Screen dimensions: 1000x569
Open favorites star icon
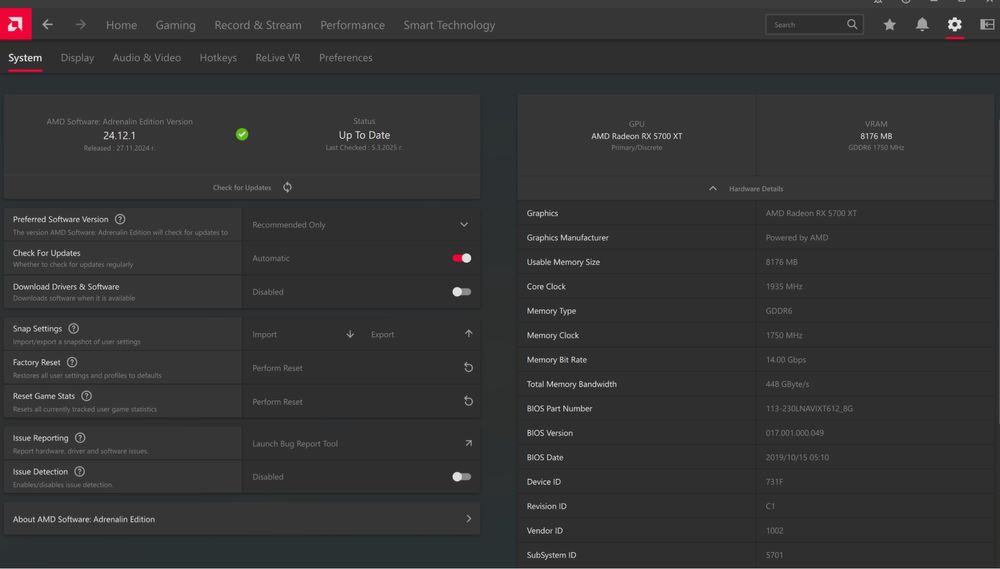pyautogui.click(x=890, y=24)
